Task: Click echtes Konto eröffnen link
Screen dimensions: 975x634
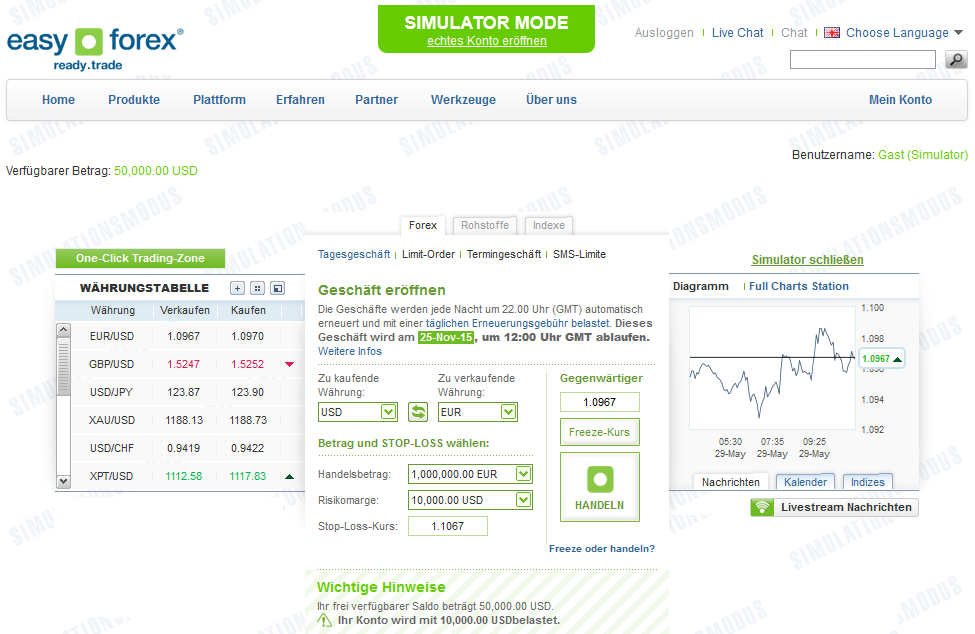Action: [487, 41]
